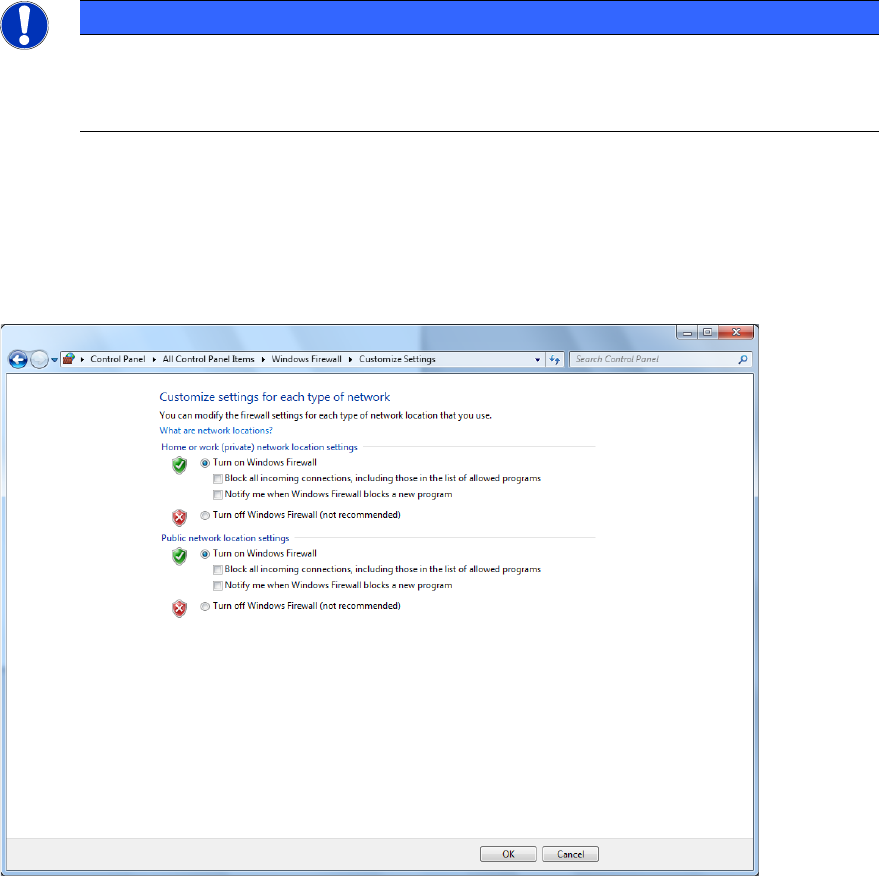Click the blue exclamation notice icon
The image size is (879, 876).
point(24,25)
